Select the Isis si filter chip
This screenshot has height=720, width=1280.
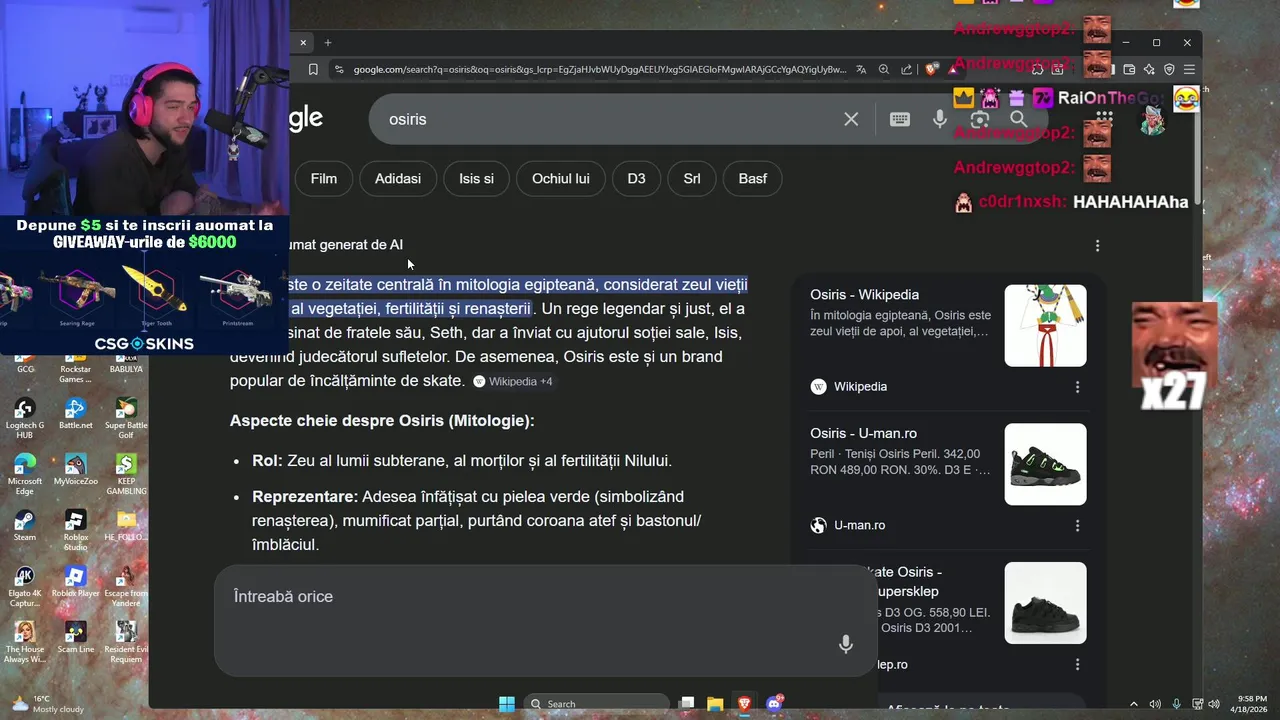tap(476, 178)
